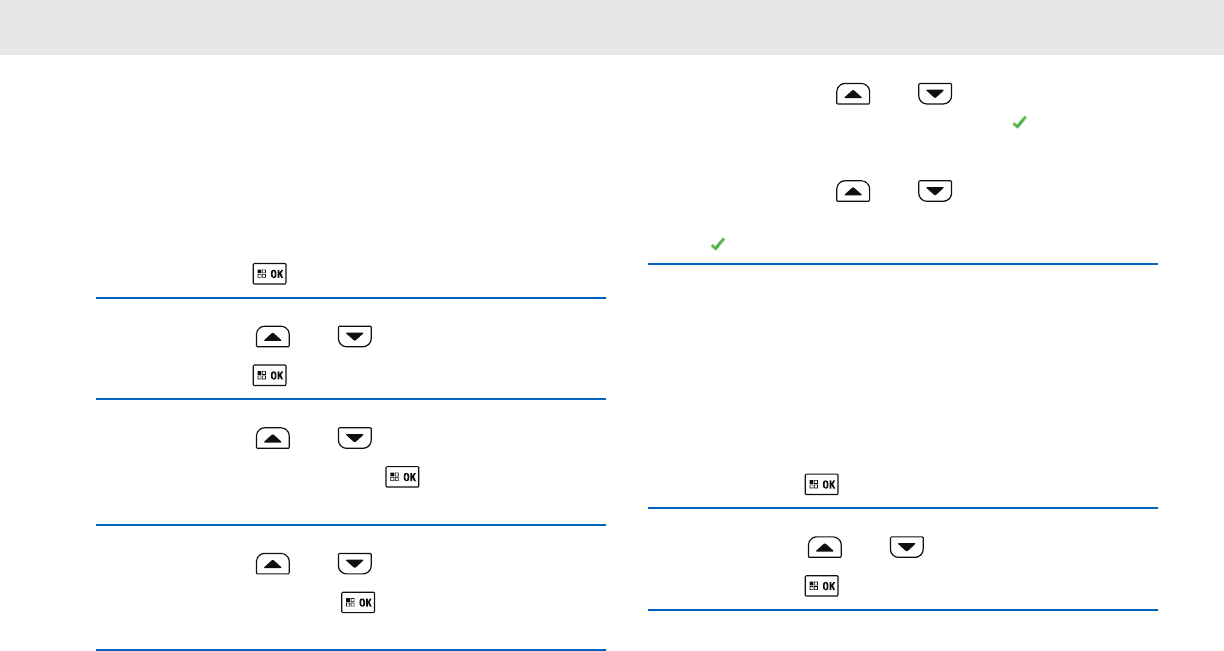Viewport: 1224px width, 651px height.
Task: Click the up arrow above second left OK button
Action: click(x=273, y=338)
